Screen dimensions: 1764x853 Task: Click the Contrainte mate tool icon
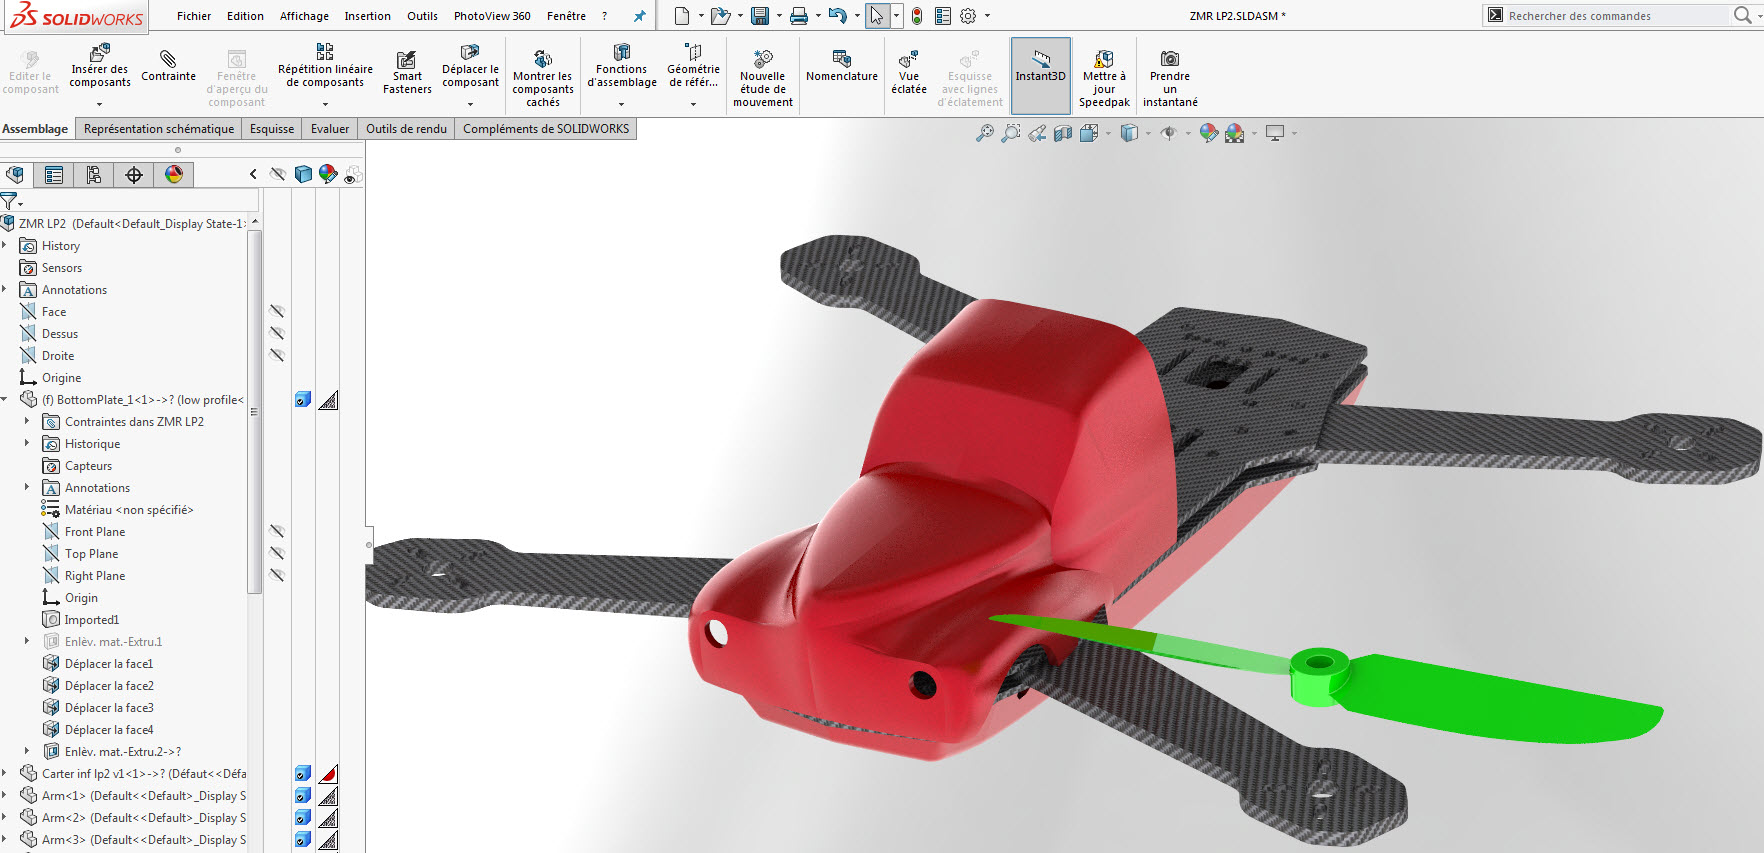tap(168, 59)
